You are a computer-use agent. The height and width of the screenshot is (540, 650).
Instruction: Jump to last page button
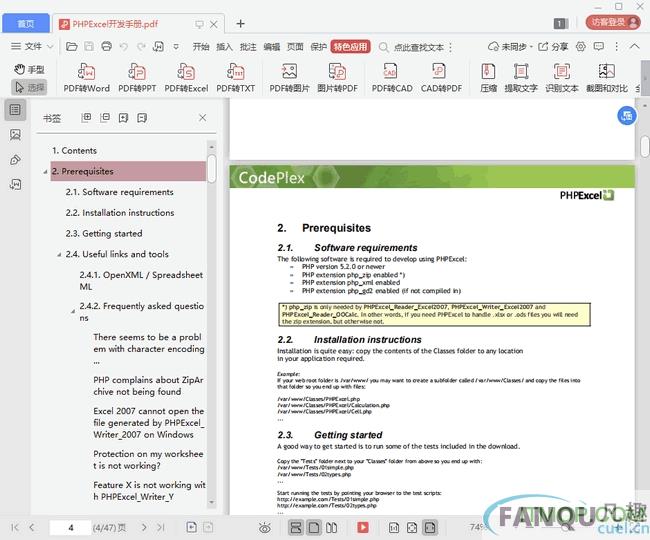[161, 527]
